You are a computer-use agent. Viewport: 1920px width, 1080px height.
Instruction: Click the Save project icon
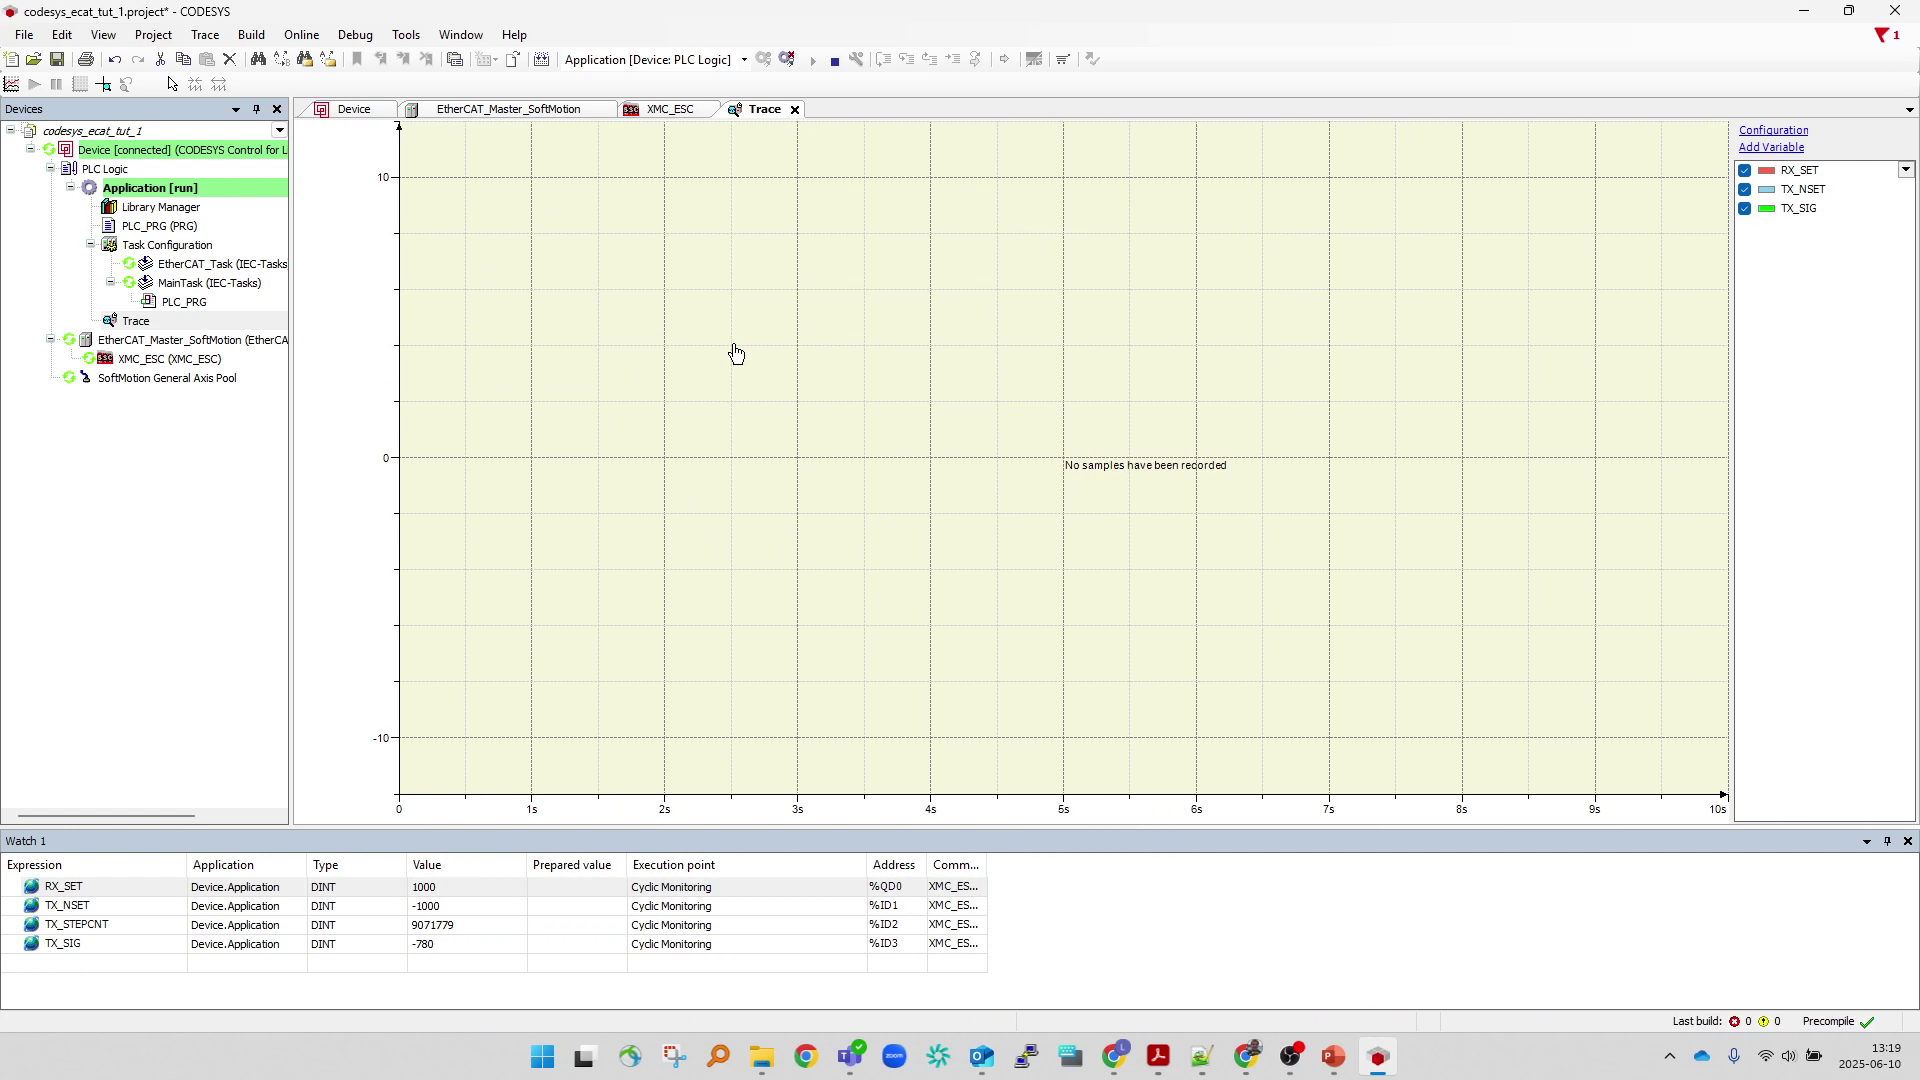tap(57, 60)
